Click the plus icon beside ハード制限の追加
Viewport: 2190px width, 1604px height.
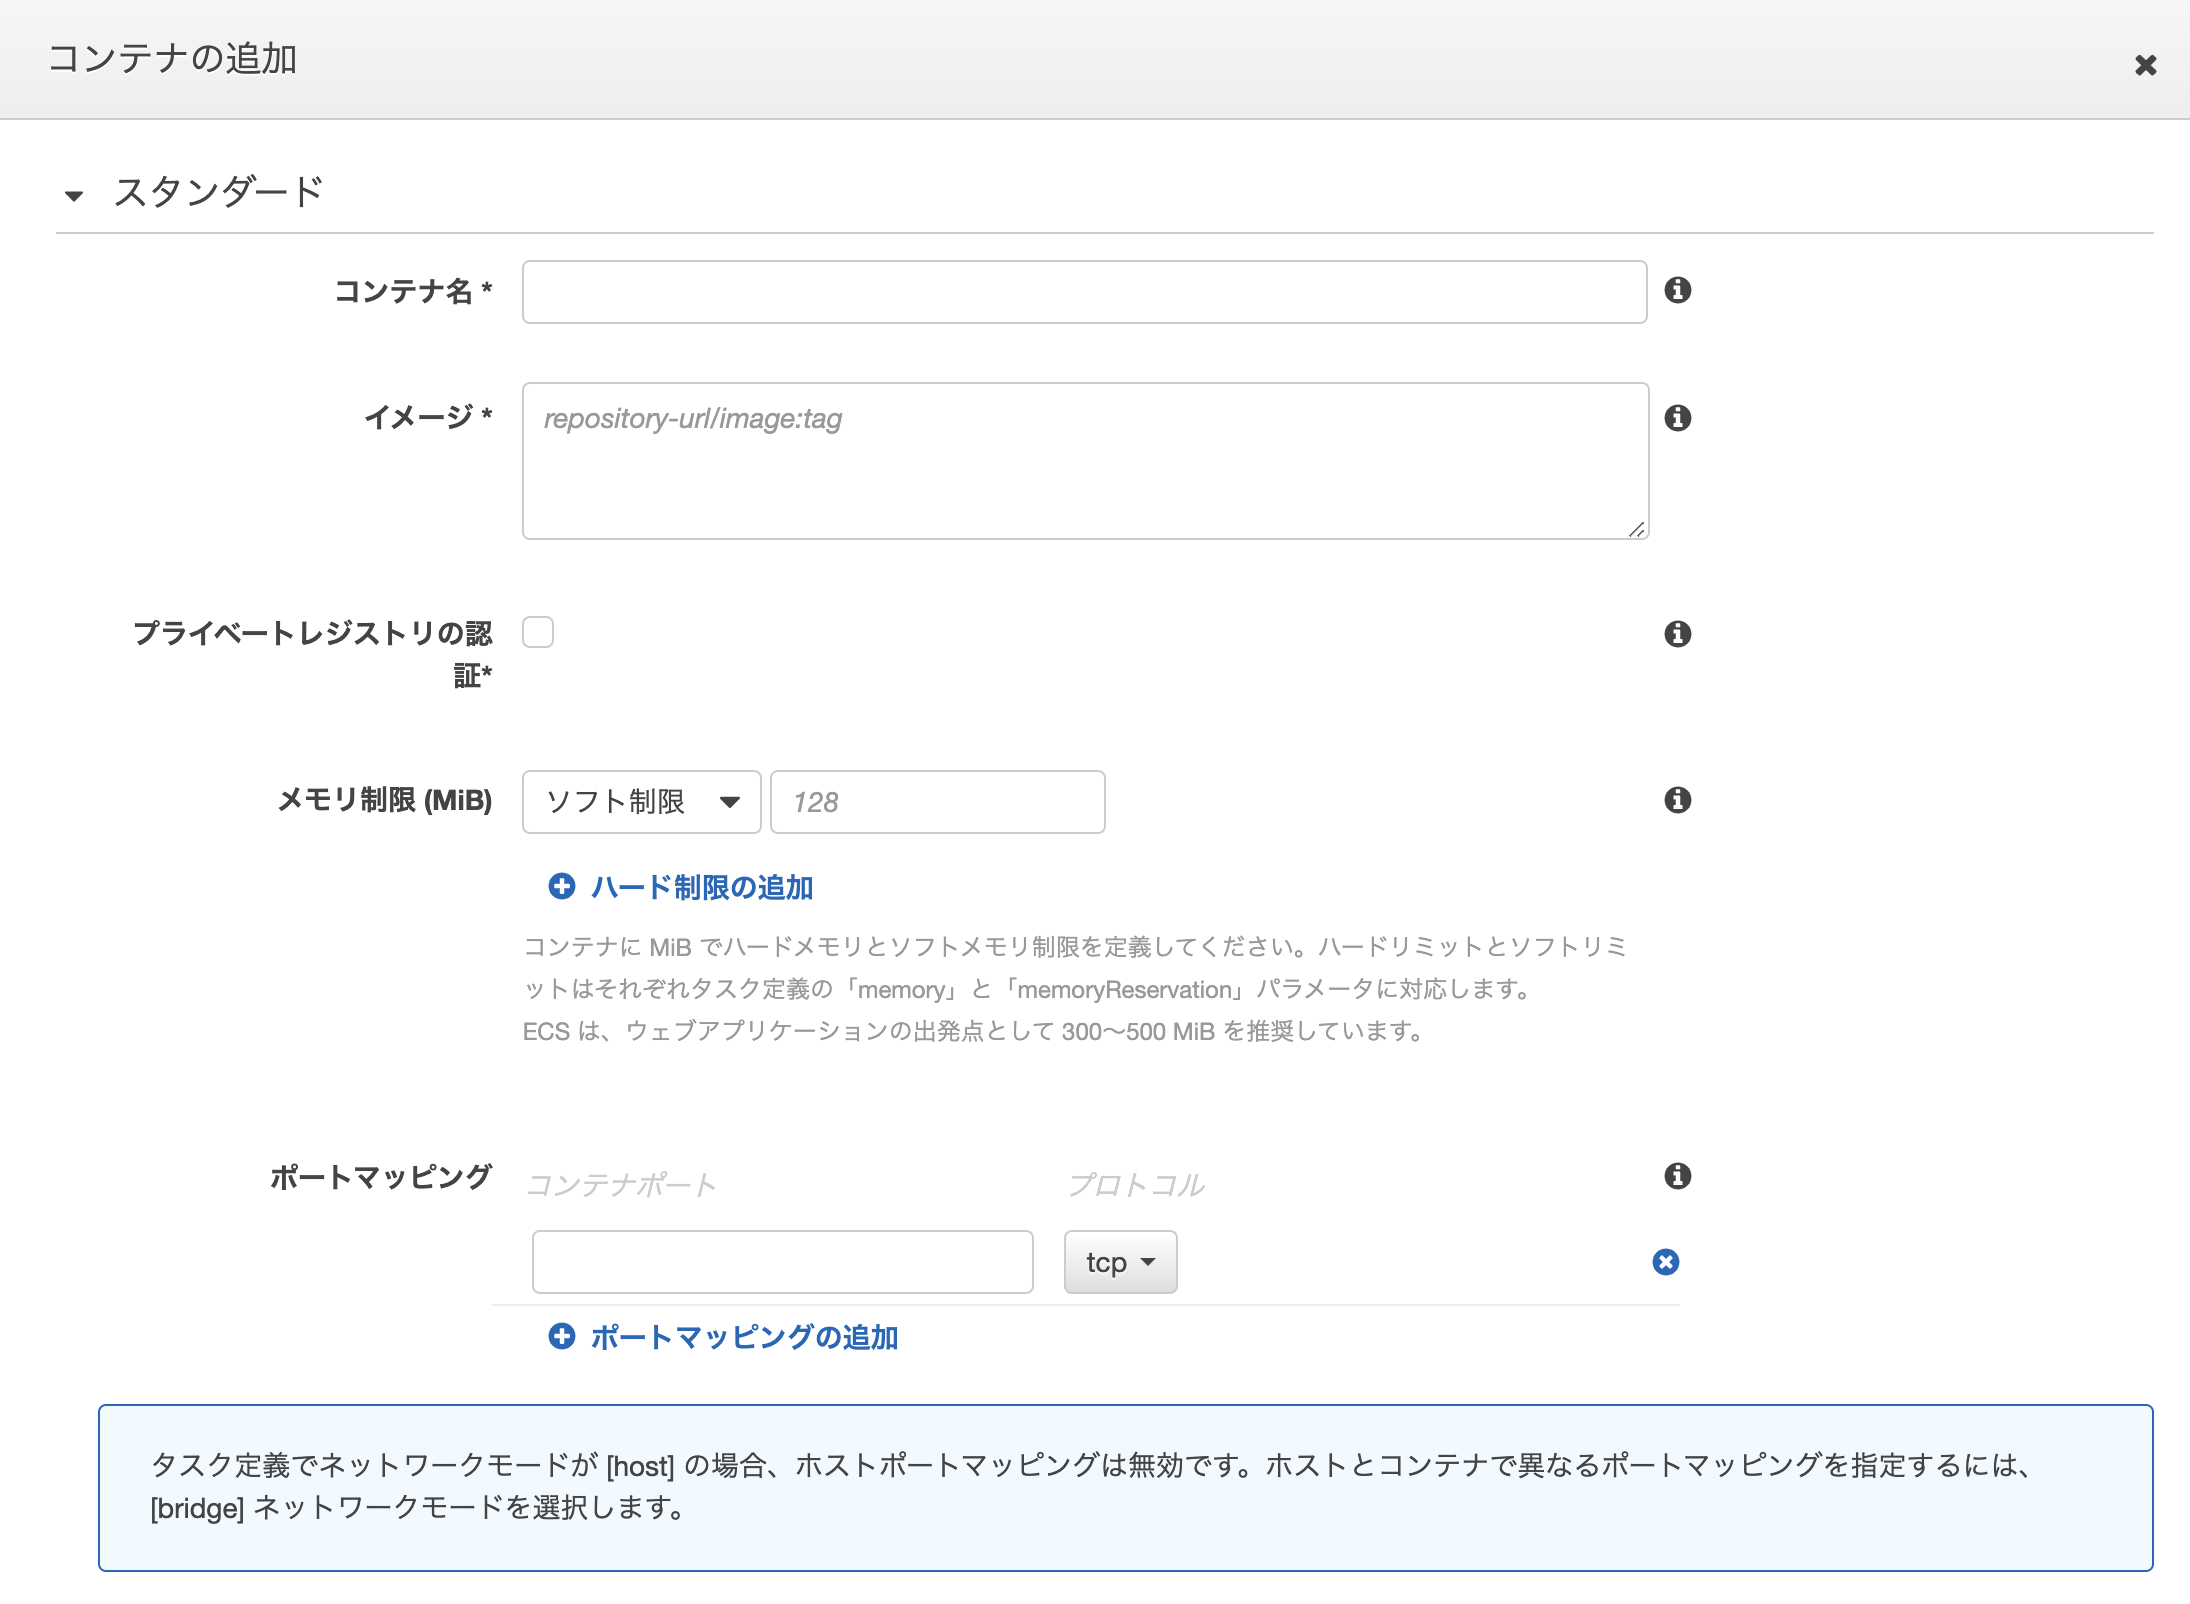click(562, 886)
